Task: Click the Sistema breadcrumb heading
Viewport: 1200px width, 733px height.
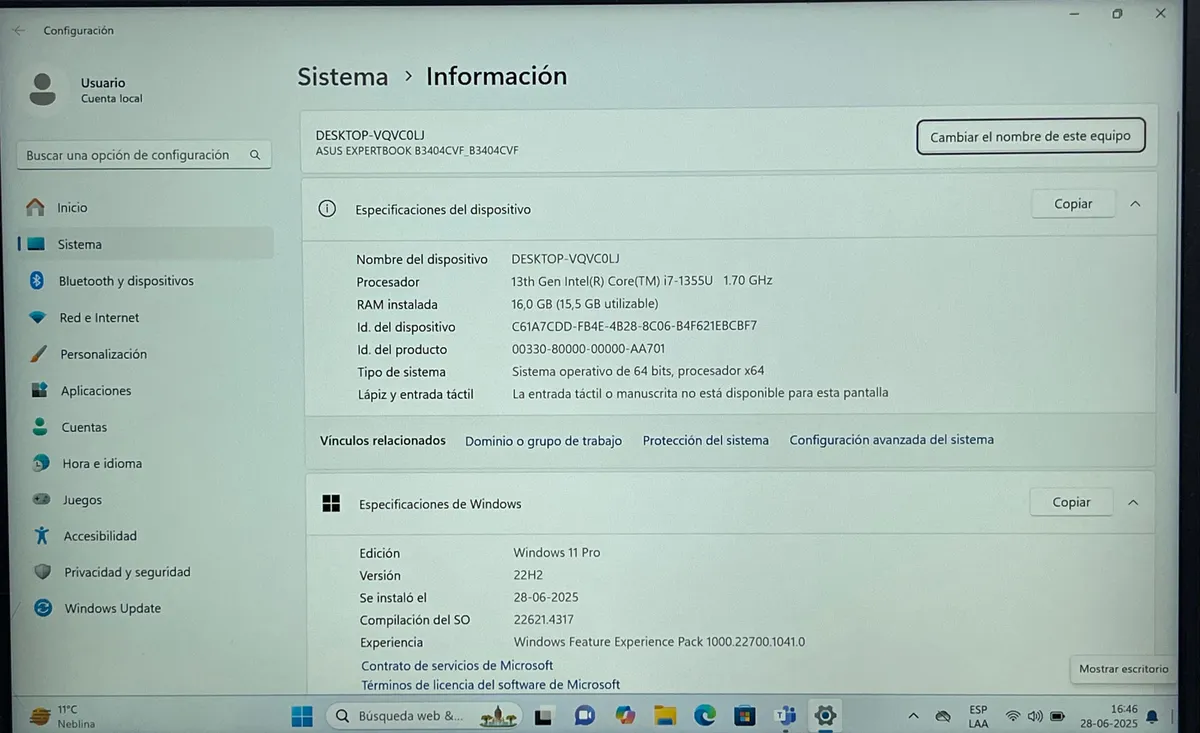Action: pyautogui.click(x=343, y=77)
